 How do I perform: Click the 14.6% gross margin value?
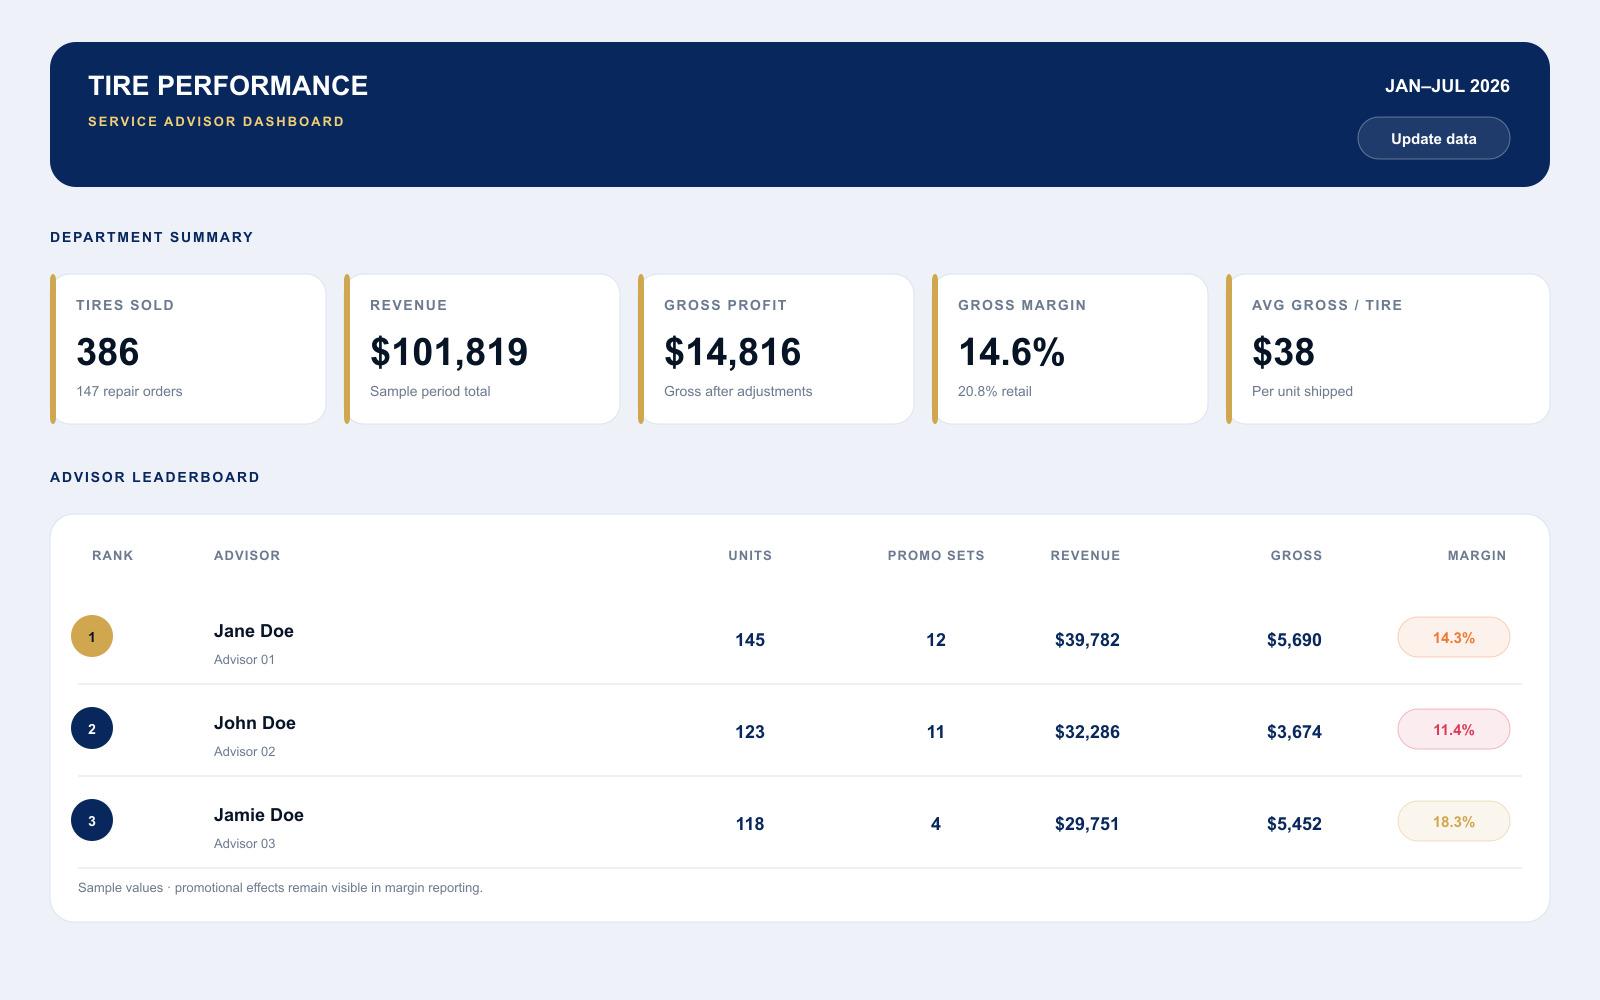click(x=1011, y=352)
